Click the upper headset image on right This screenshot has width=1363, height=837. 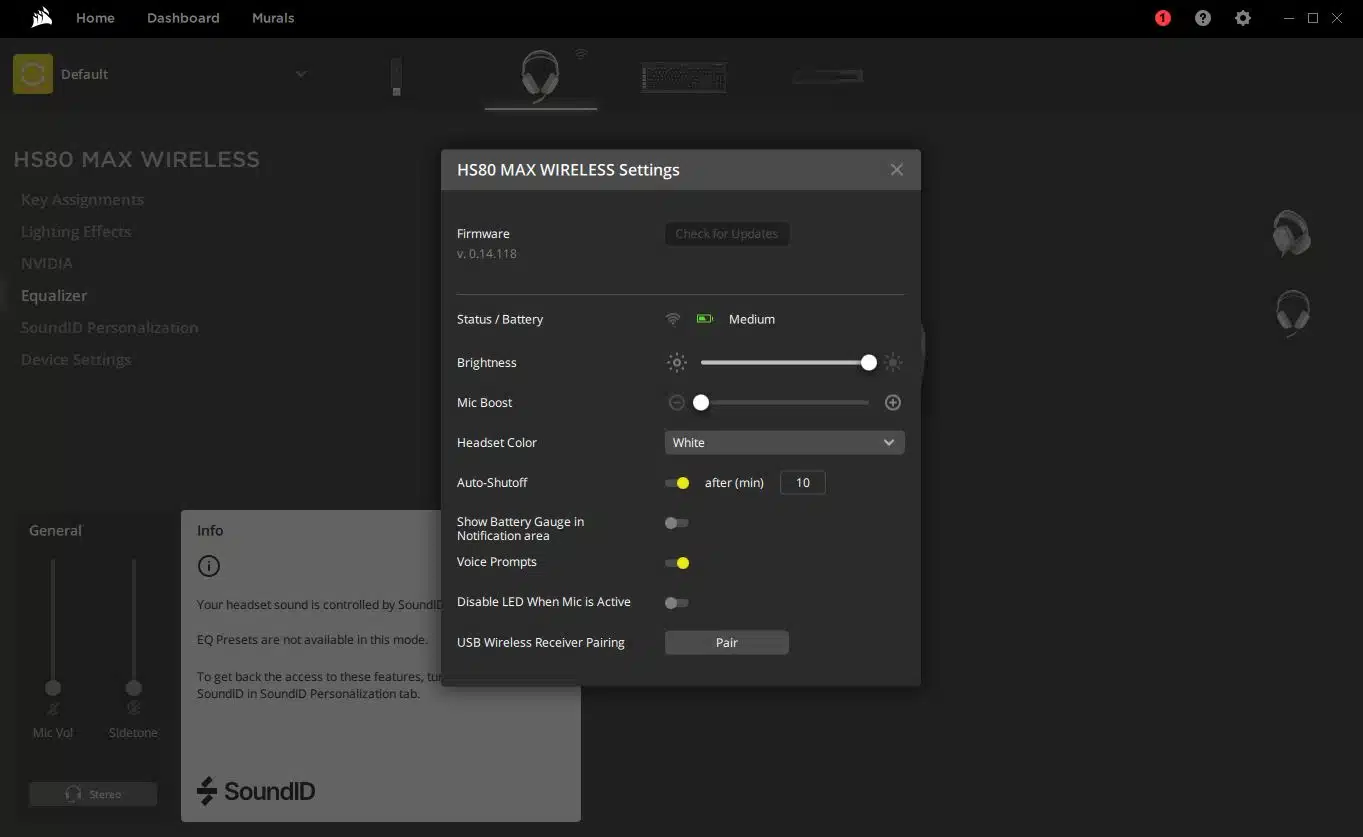[1291, 233]
